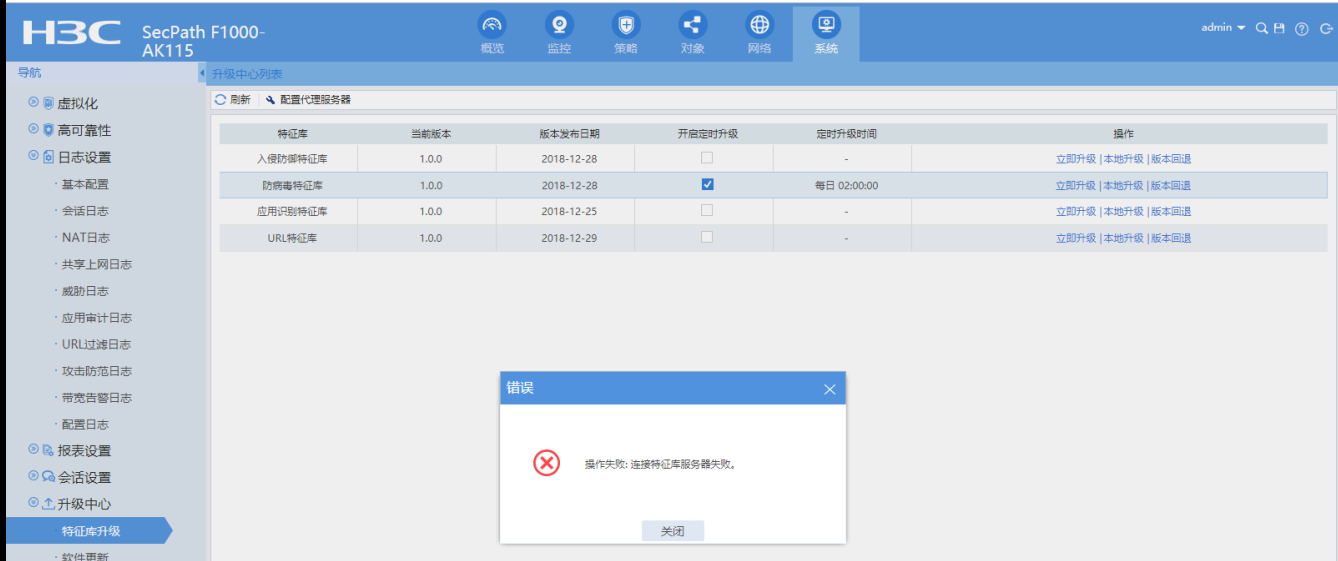The image size is (1338, 561).
Task: Click 立即升级 for 防病毒特征库
Action: click(1076, 185)
